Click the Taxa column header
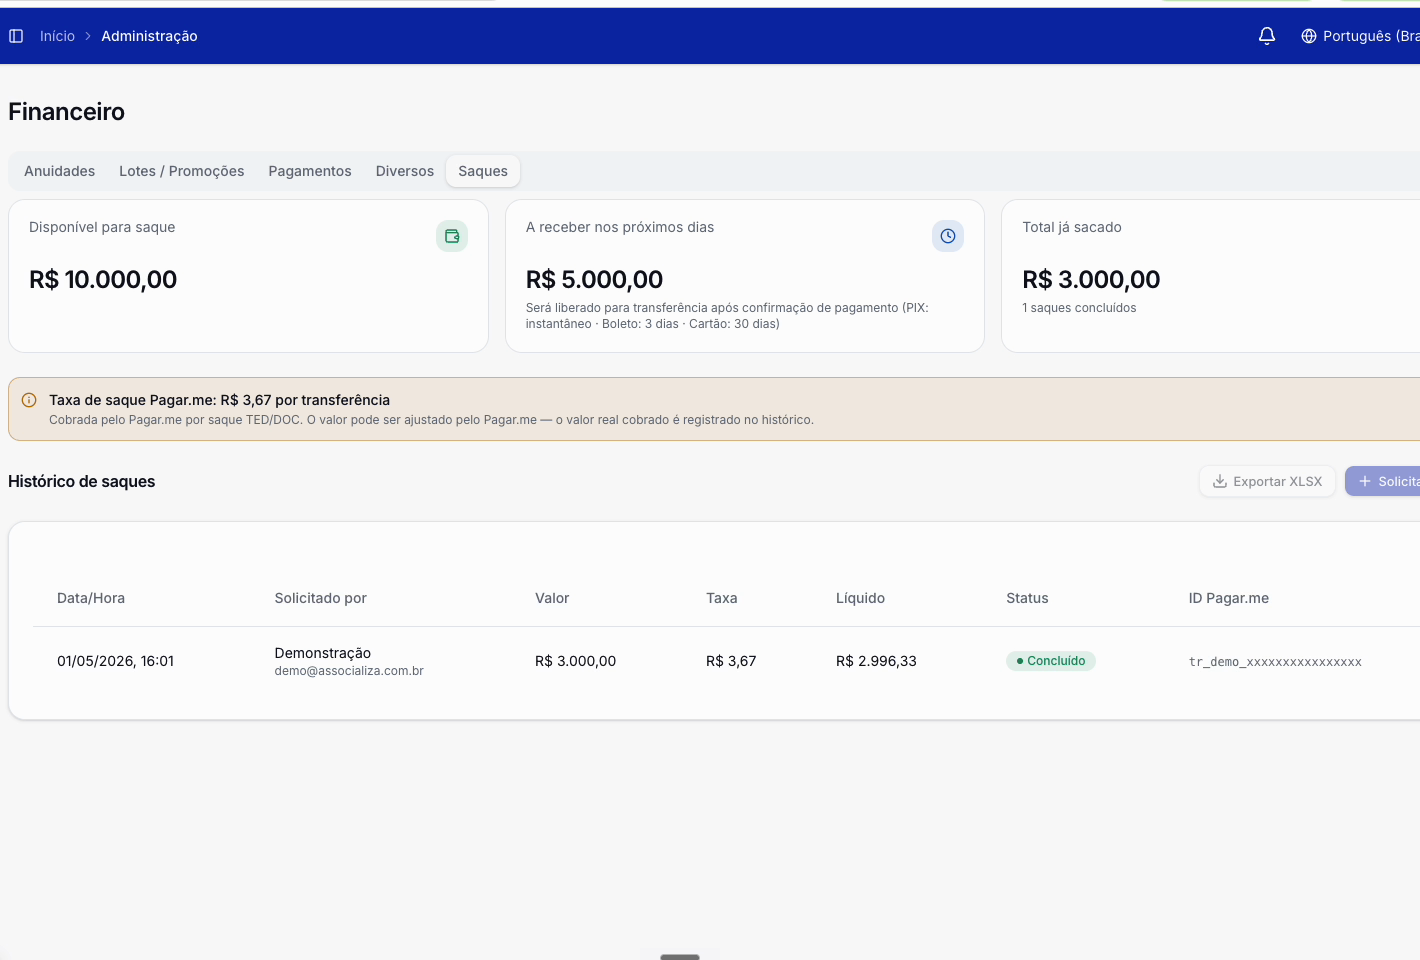1420x960 pixels. pyautogui.click(x=722, y=598)
